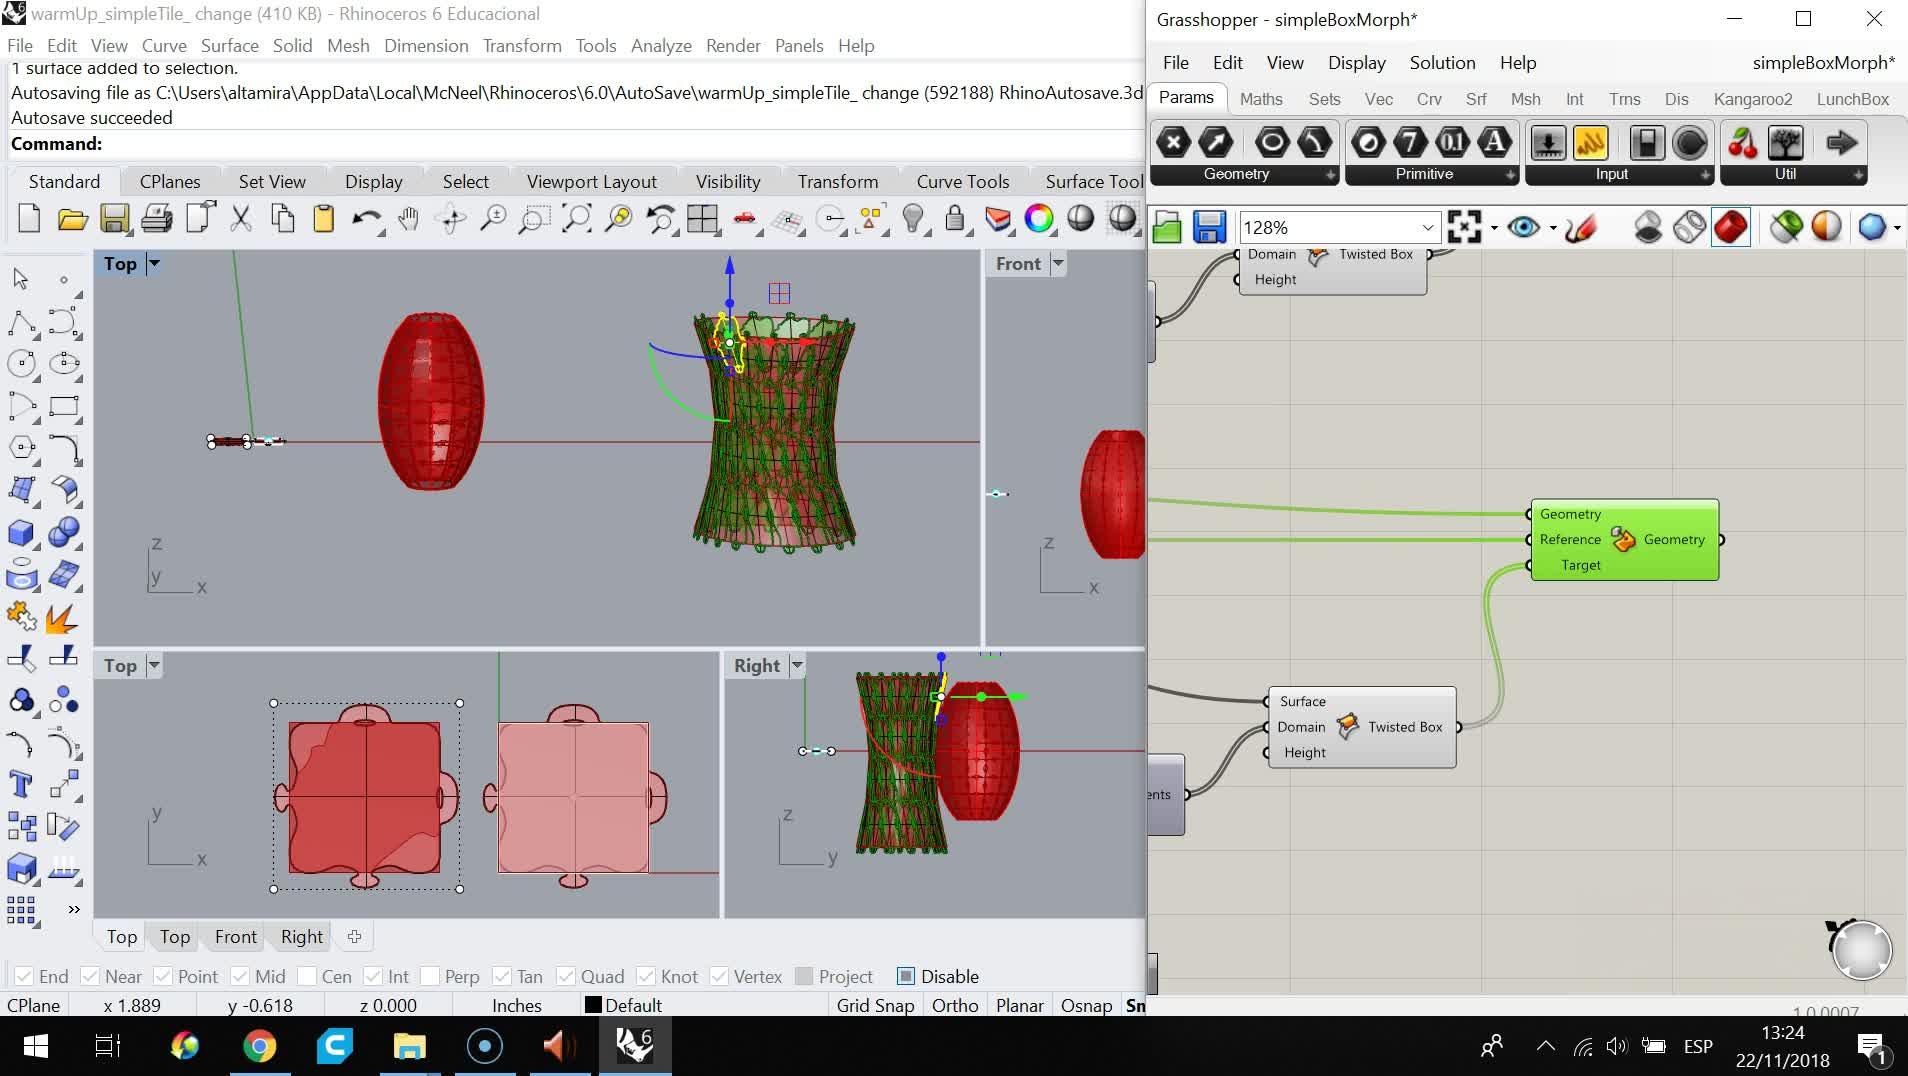Viewport: 1908px width, 1076px height.
Task: Select the Pan hand tool
Action: tap(408, 219)
